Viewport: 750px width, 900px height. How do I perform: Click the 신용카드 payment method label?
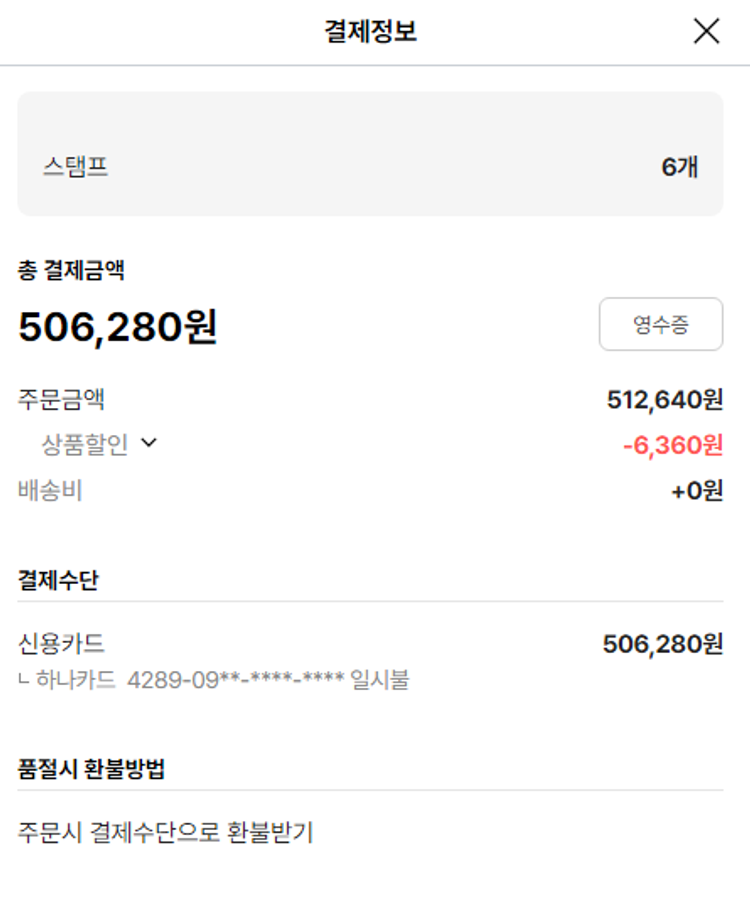click(x=61, y=644)
